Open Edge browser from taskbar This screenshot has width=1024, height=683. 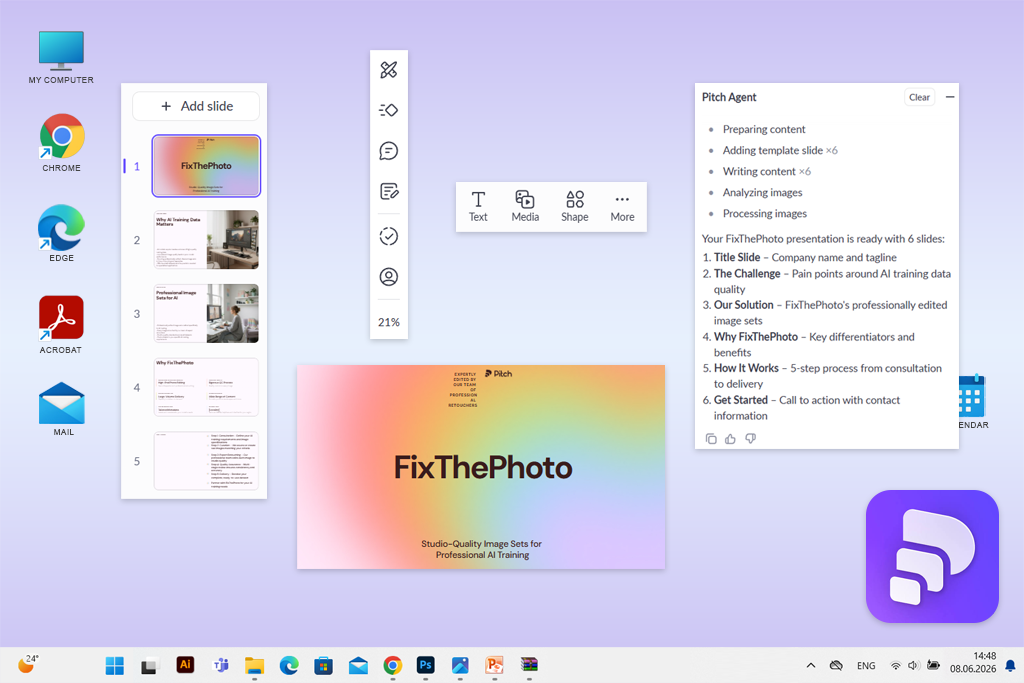[x=289, y=665]
